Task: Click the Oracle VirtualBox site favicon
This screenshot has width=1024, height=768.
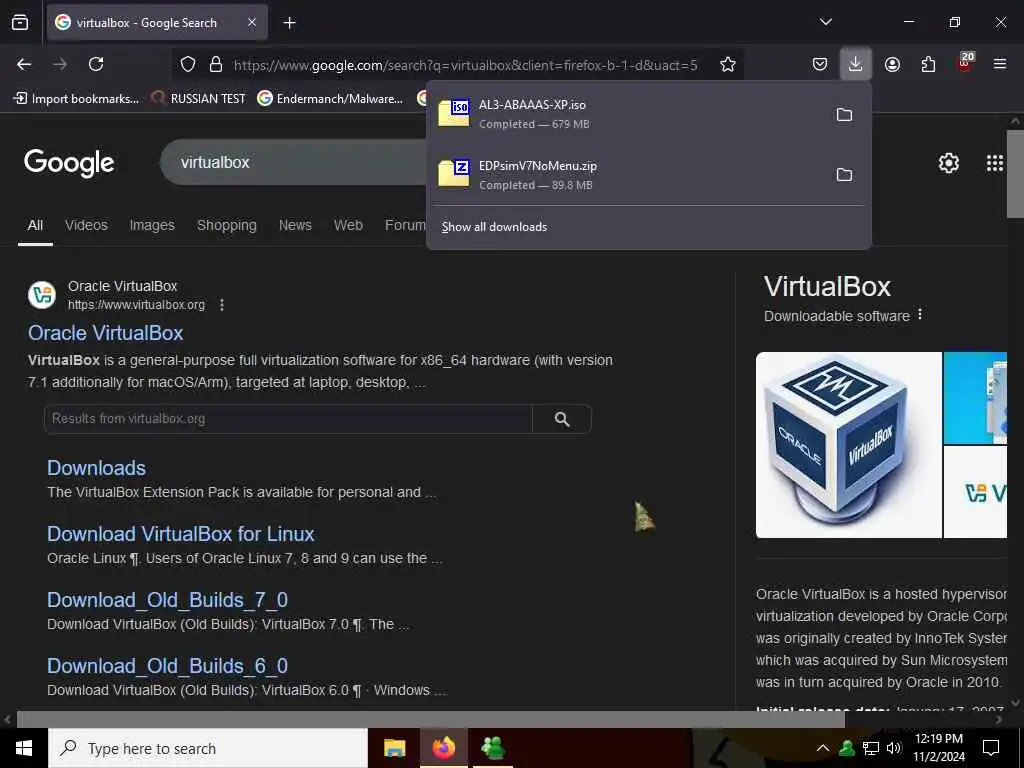Action: [x=42, y=295]
